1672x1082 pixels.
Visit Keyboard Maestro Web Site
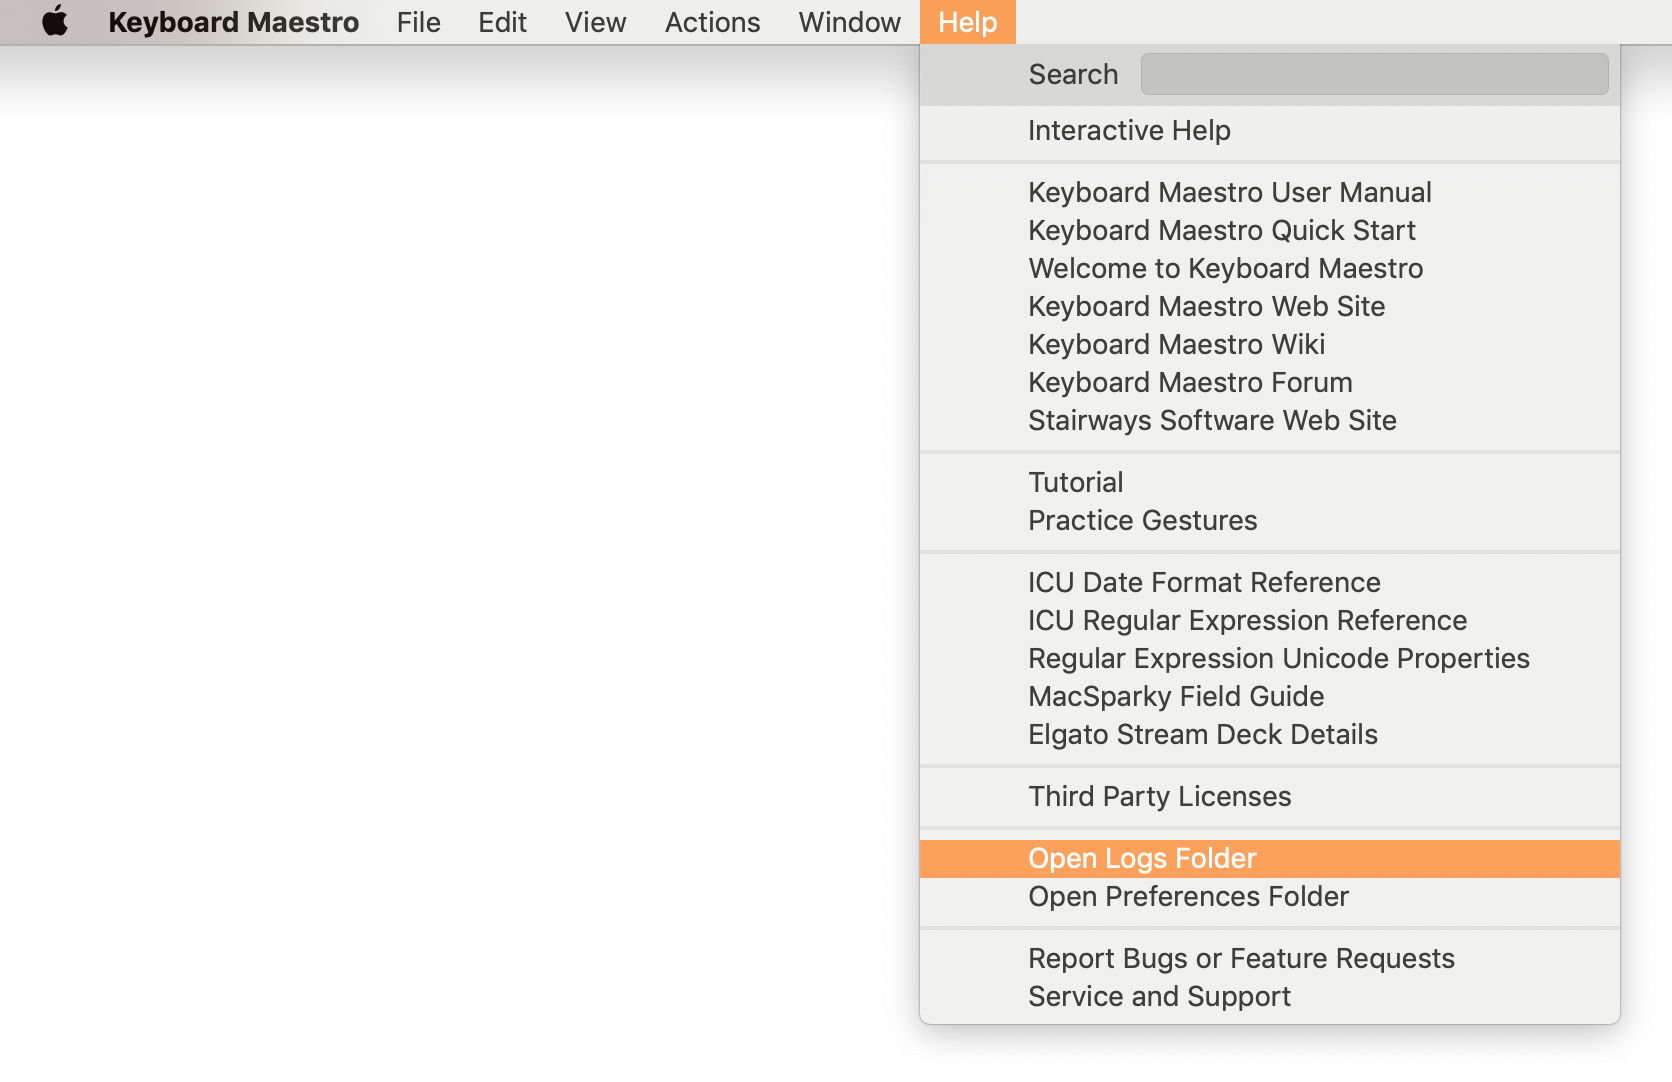[1269, 306]
